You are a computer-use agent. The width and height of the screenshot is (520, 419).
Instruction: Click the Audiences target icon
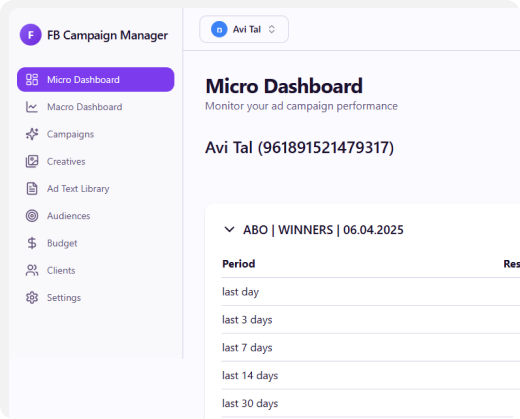(32, 216)
